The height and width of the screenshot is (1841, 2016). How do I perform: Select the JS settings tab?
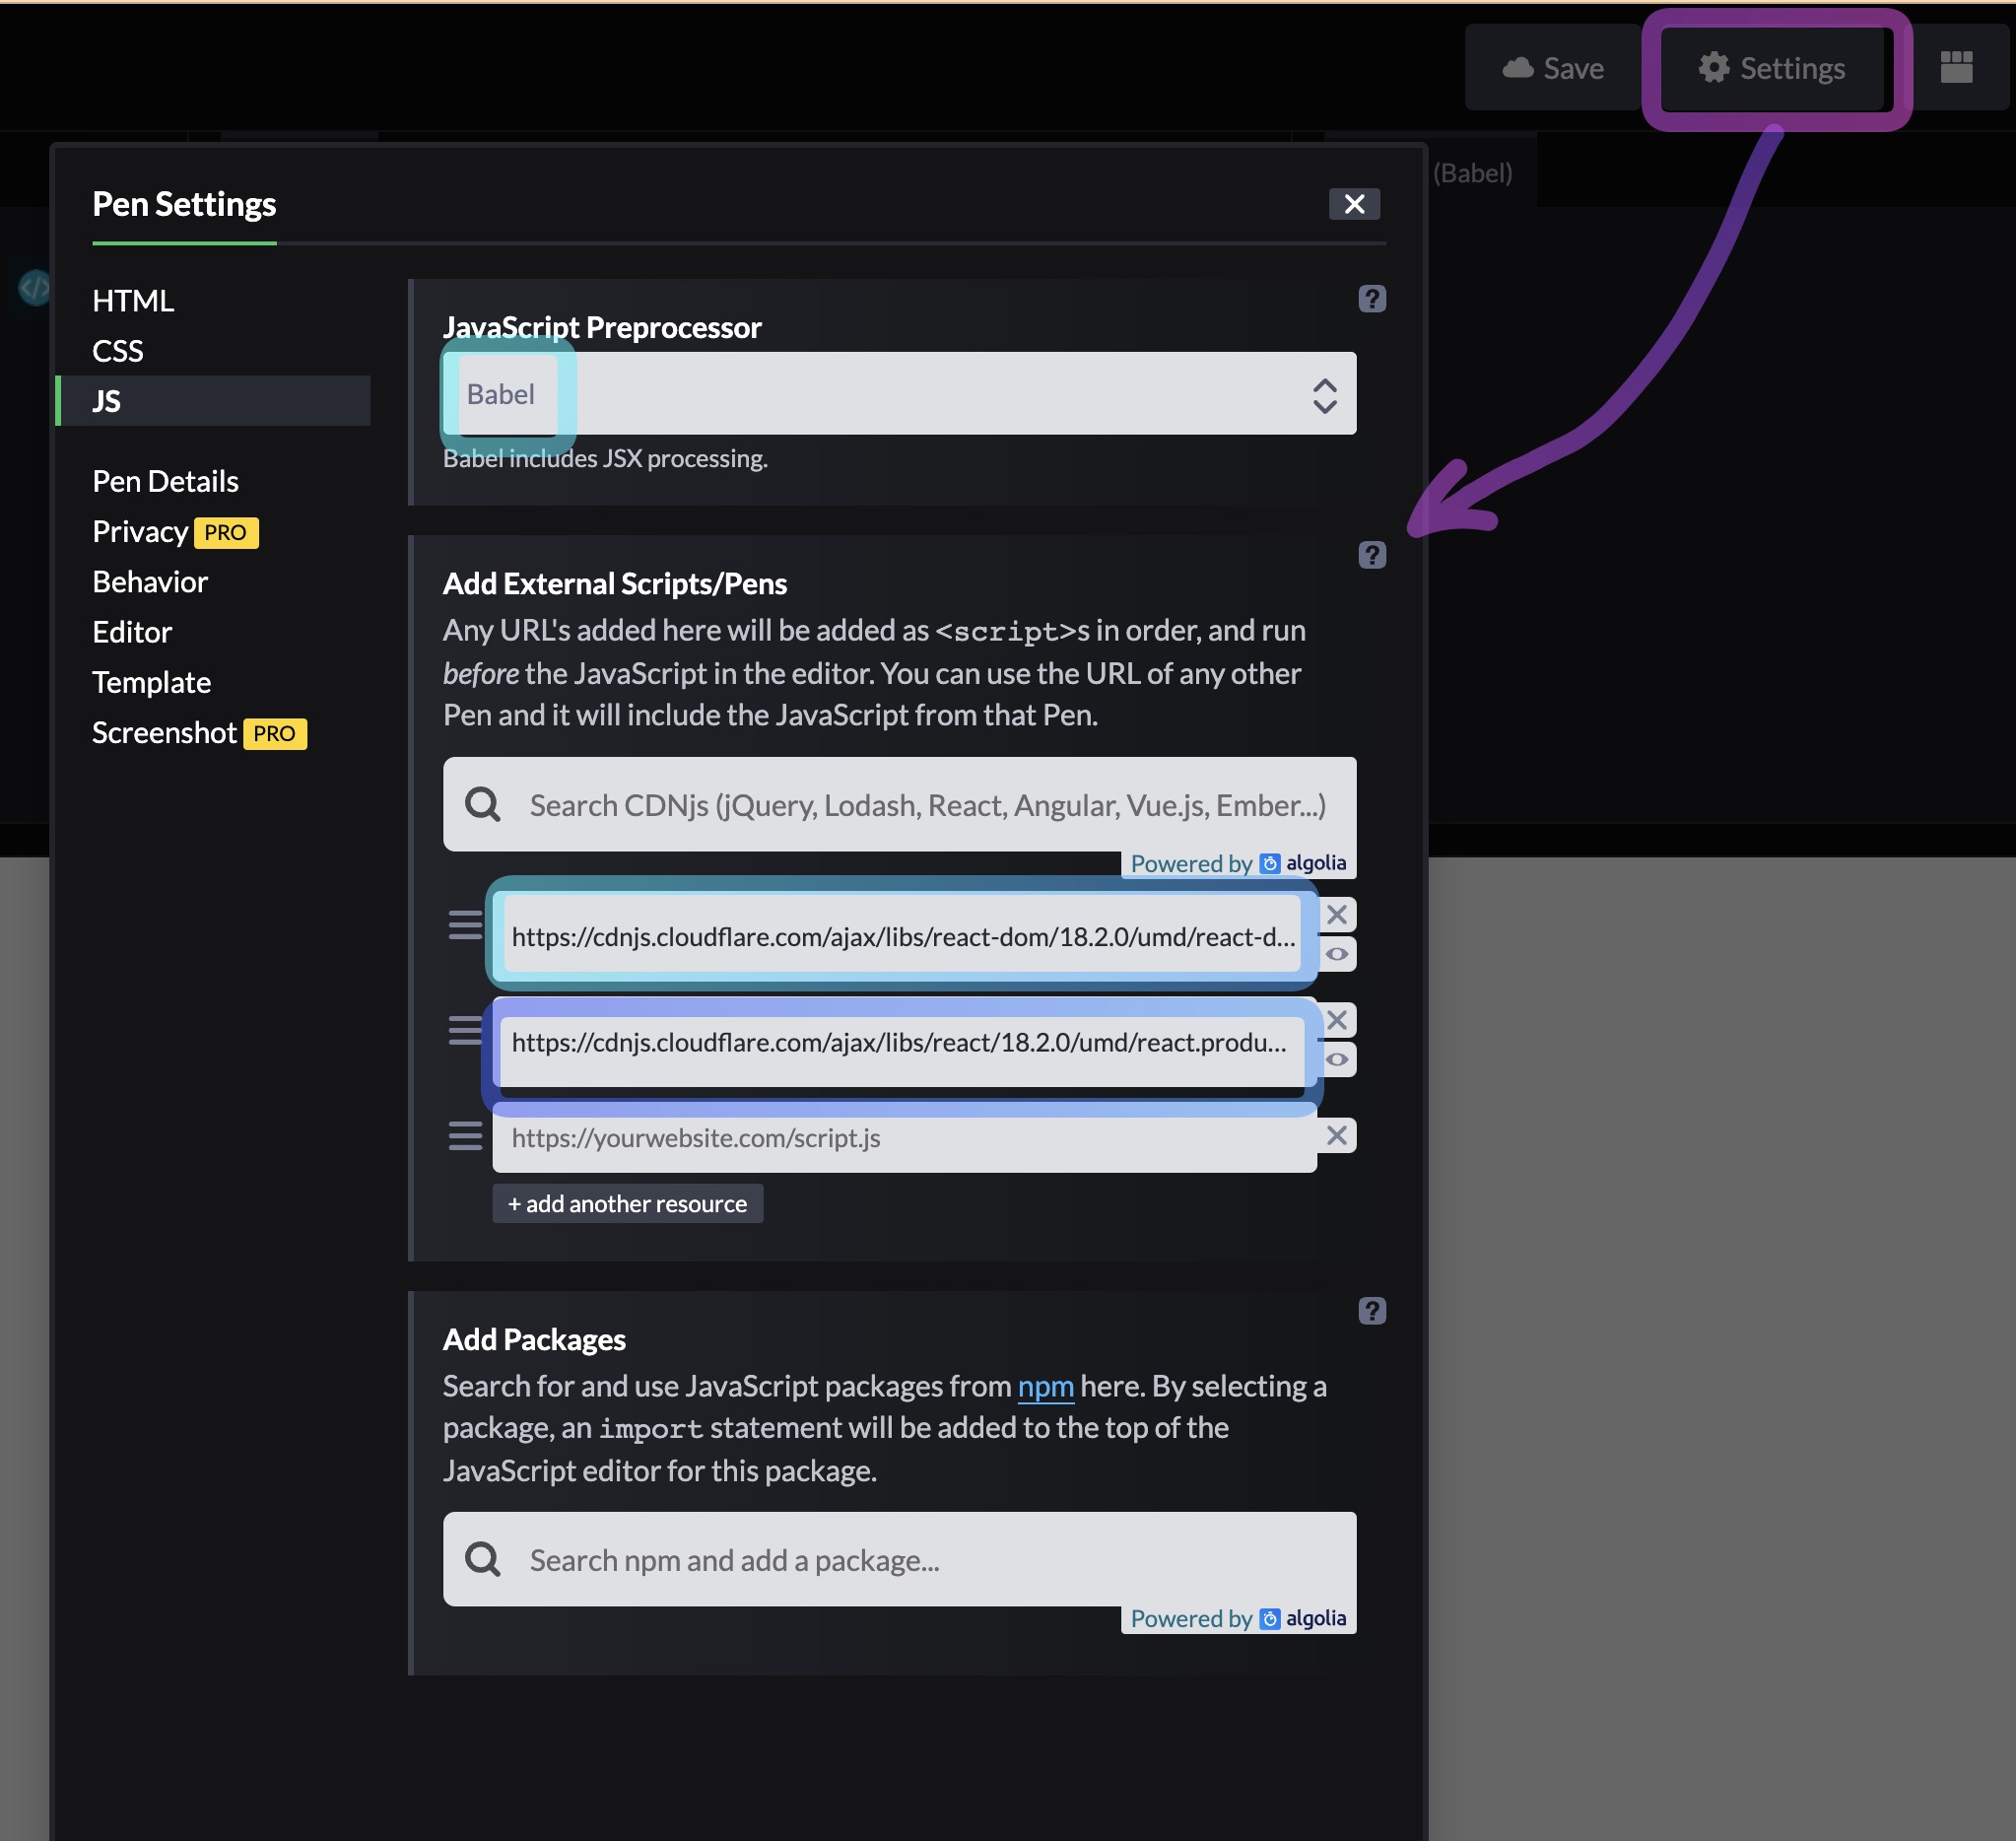[x=107, y=401]
